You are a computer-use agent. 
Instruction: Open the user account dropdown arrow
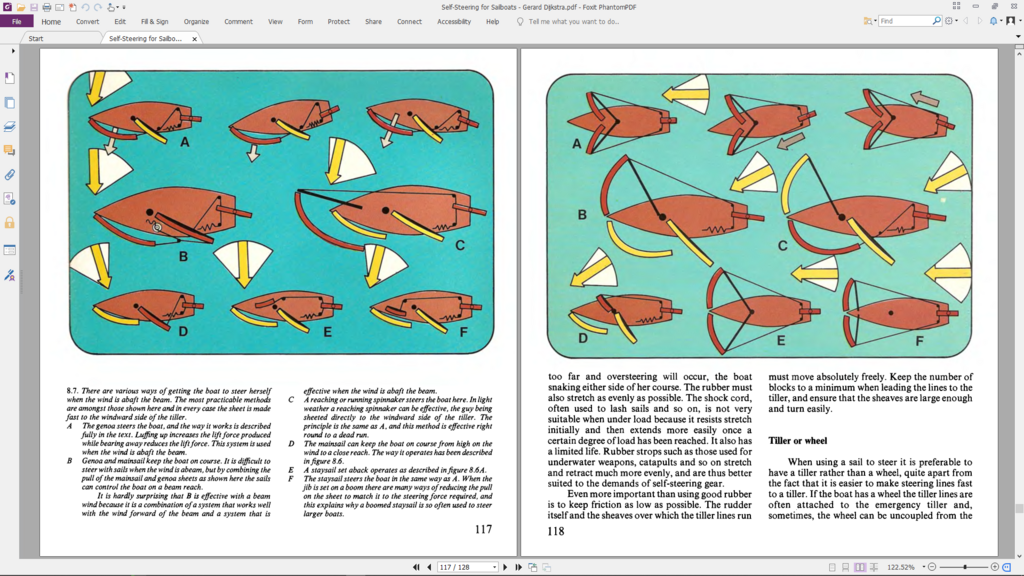point(1018,21)
